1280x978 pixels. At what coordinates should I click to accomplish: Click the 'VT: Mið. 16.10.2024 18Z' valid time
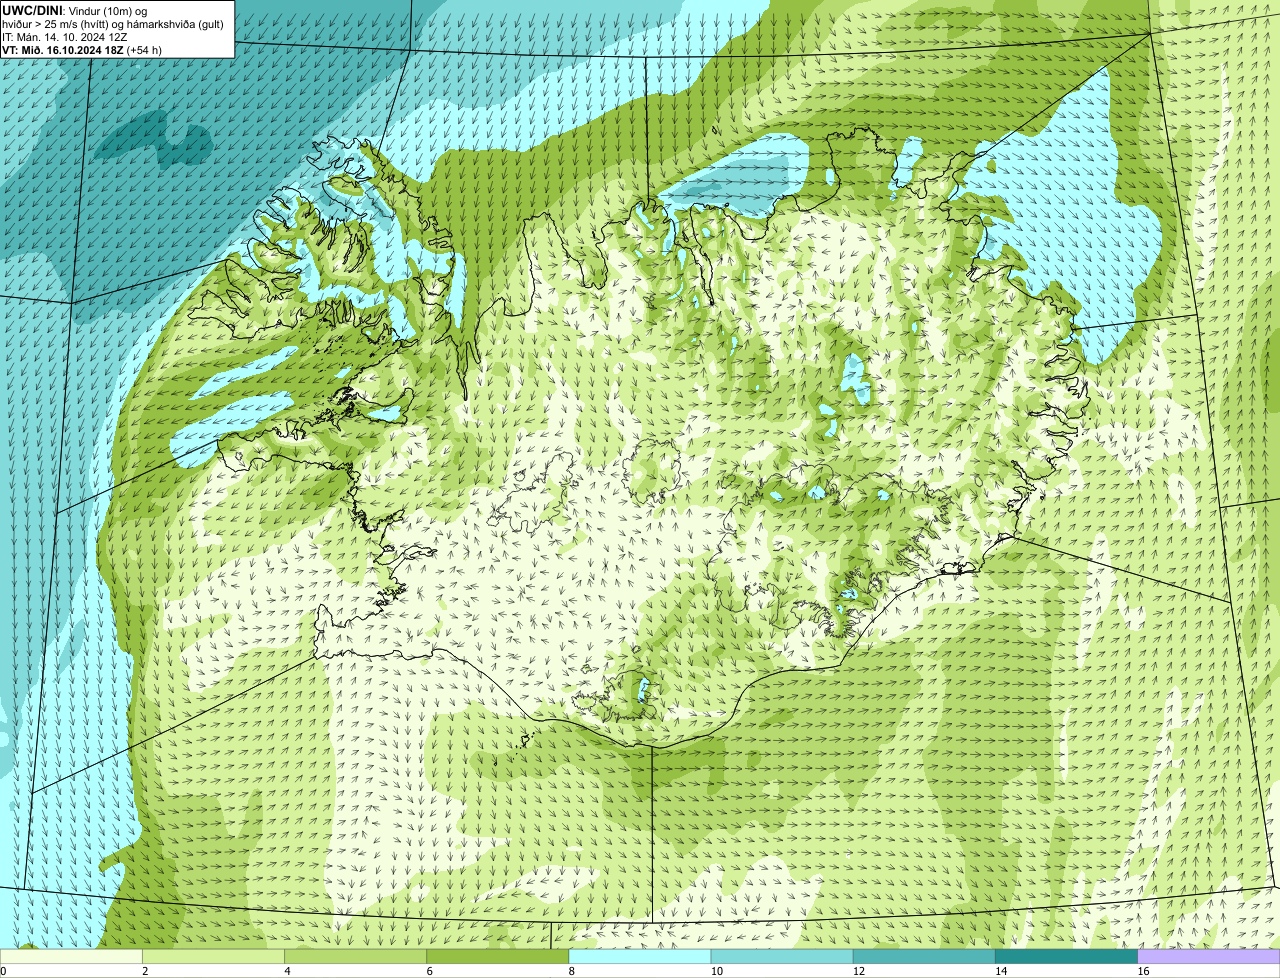point(63,49)
